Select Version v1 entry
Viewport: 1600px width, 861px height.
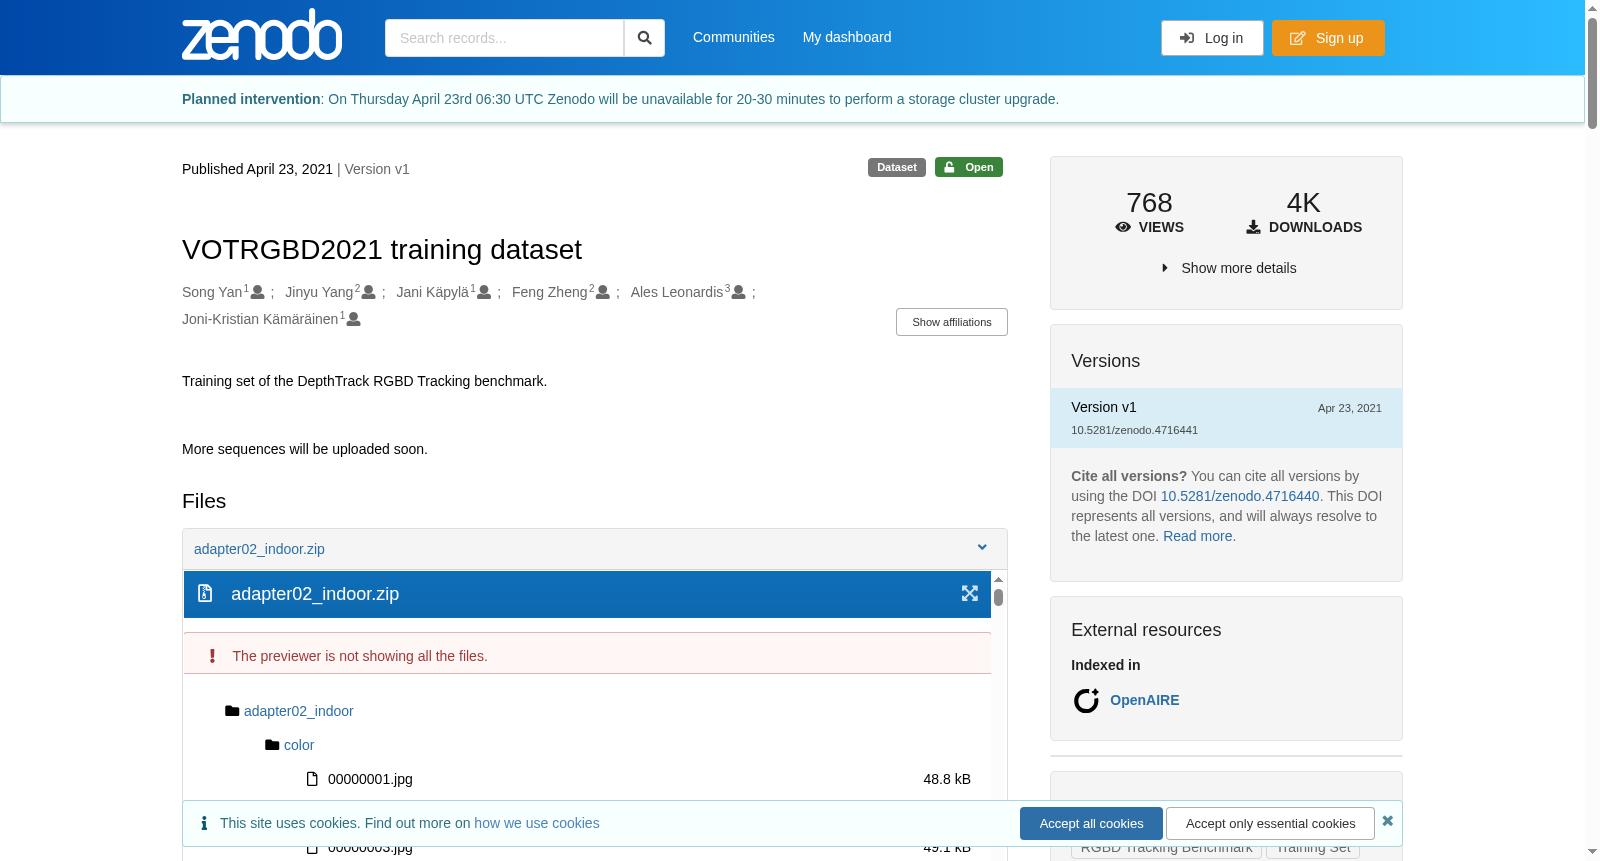tap(1226, 418)
